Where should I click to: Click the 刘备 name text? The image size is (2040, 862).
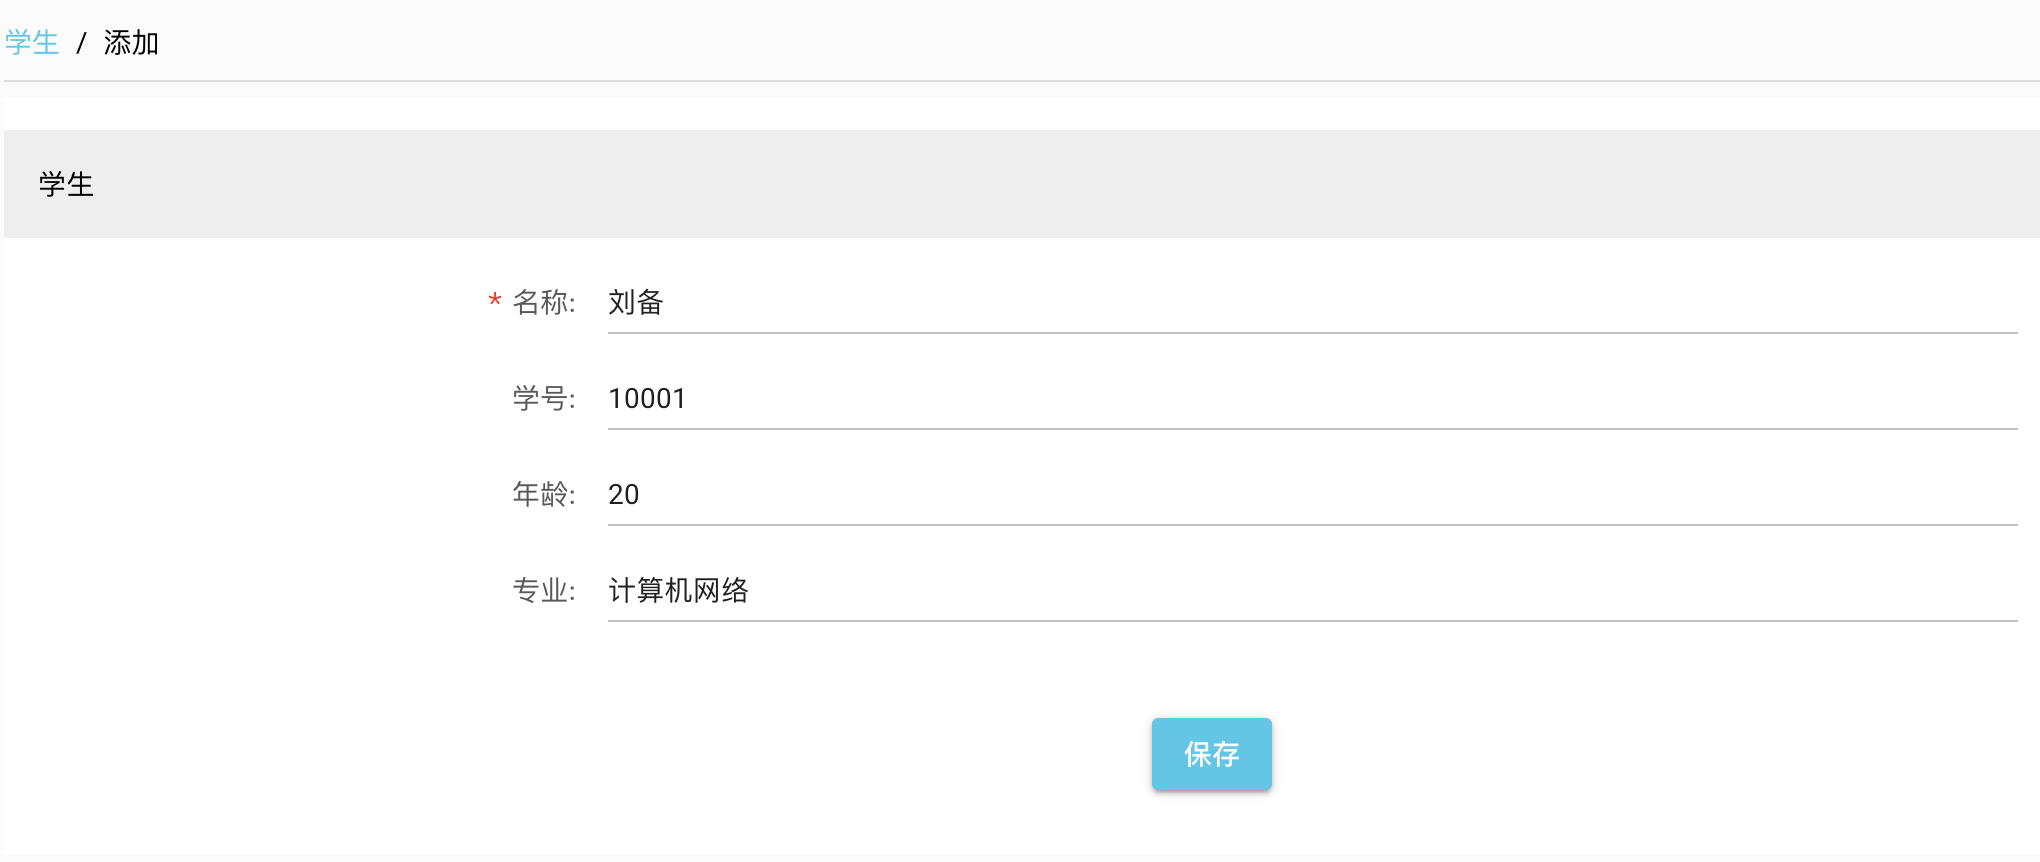[x=636, y=302]
